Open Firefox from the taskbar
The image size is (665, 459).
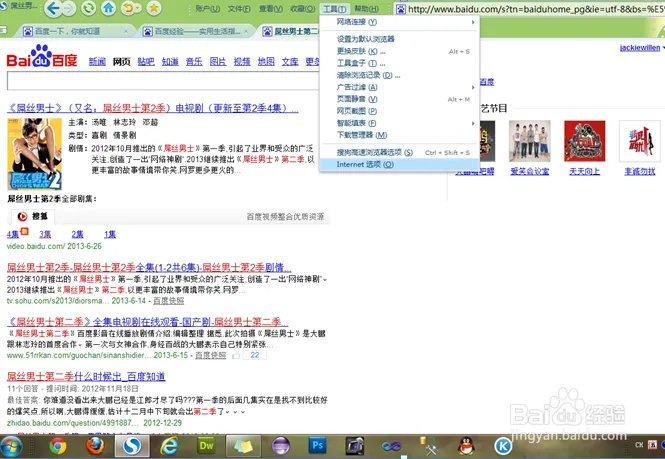pyautogui.click(x=95, y=446)
